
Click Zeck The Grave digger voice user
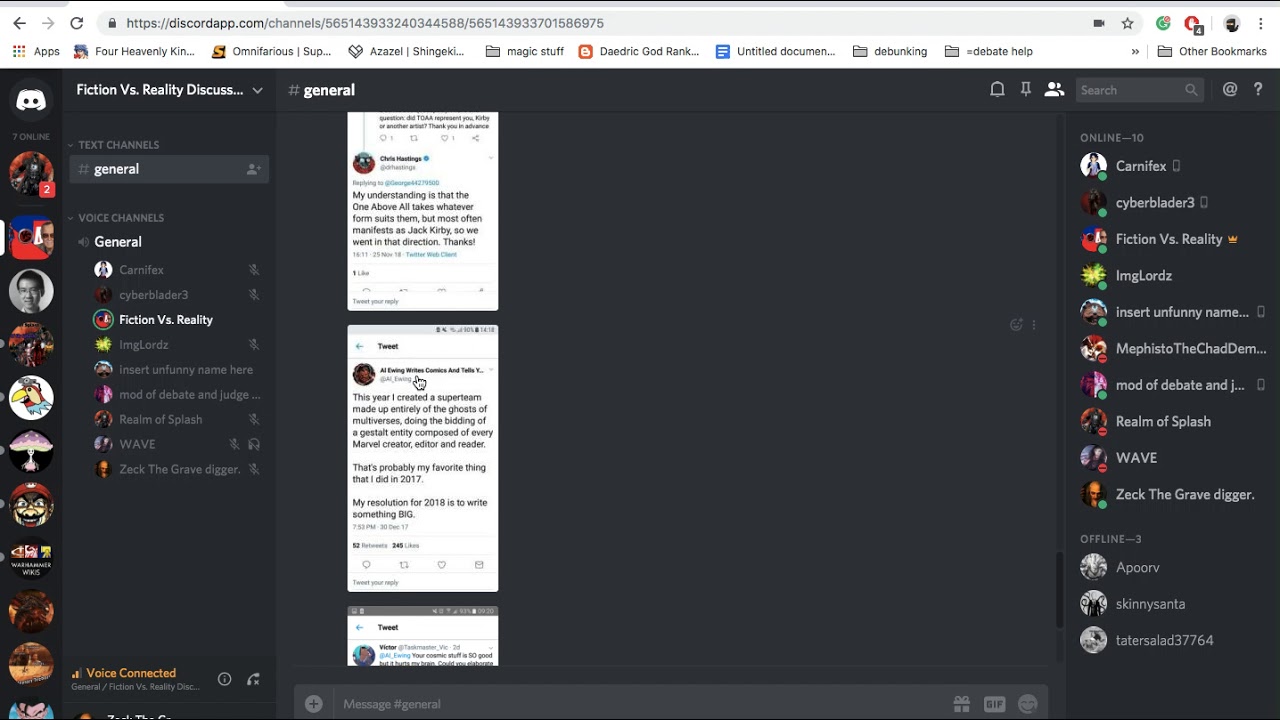(177, 469)
